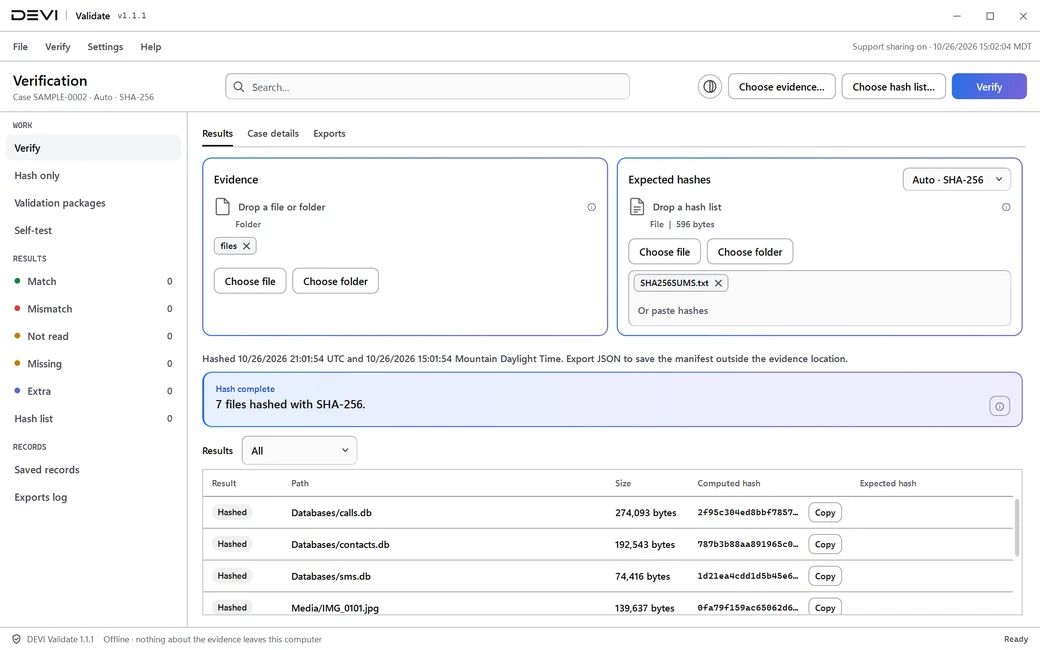Switch to the Exports tab

[x=329, y=133]
